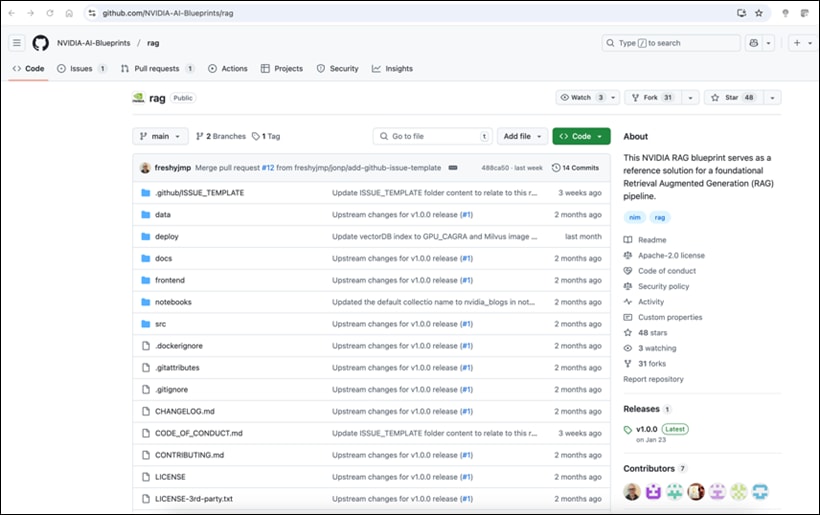
Task: Click the site info icon in address bar
Action: (x=92, y=13)
